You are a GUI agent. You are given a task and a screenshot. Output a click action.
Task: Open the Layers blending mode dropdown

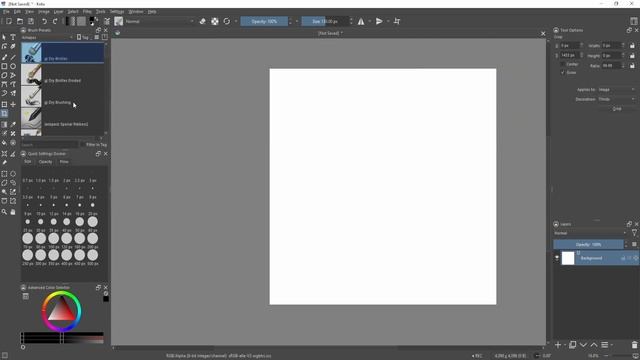(590, 233)
